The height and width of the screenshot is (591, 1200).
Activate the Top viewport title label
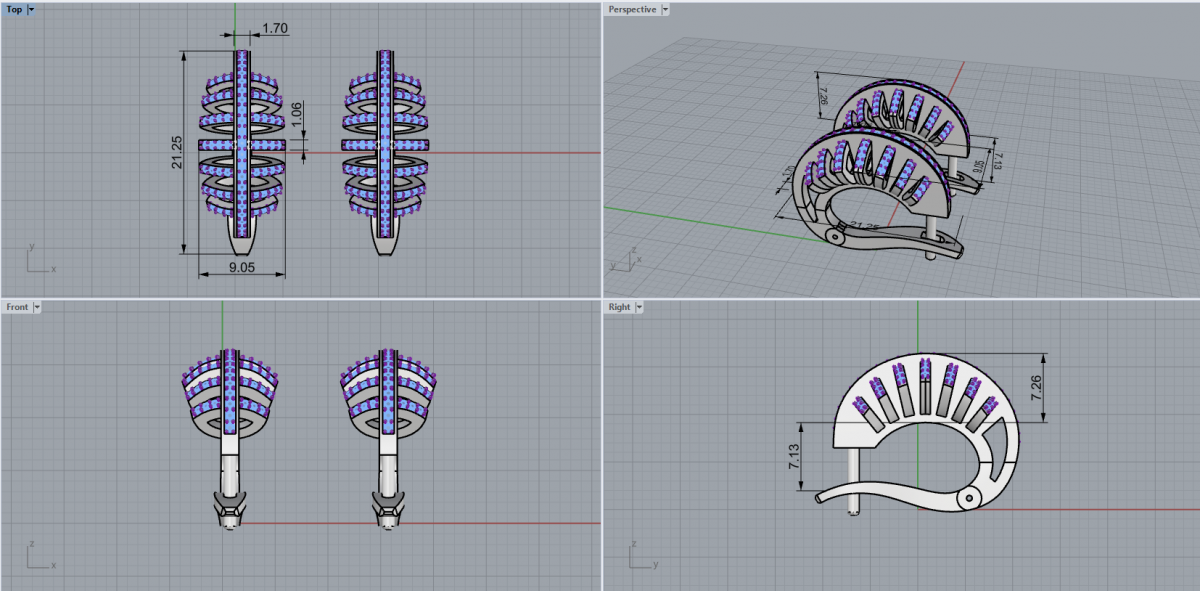point(14,9)
